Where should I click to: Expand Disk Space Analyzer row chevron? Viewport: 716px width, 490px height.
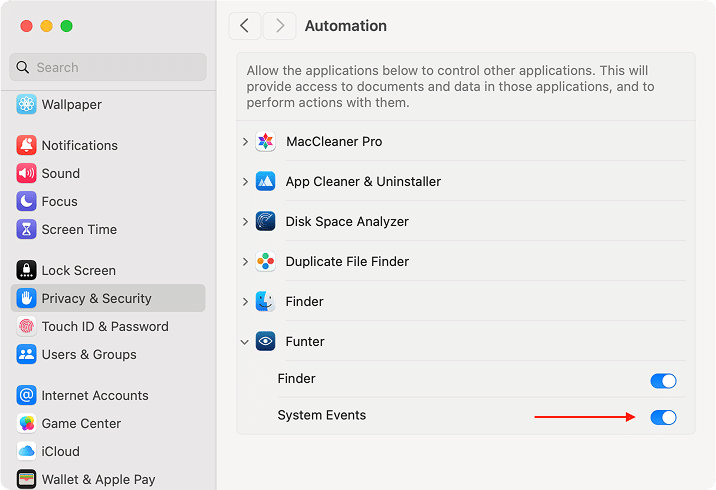[x=245, y=221]
